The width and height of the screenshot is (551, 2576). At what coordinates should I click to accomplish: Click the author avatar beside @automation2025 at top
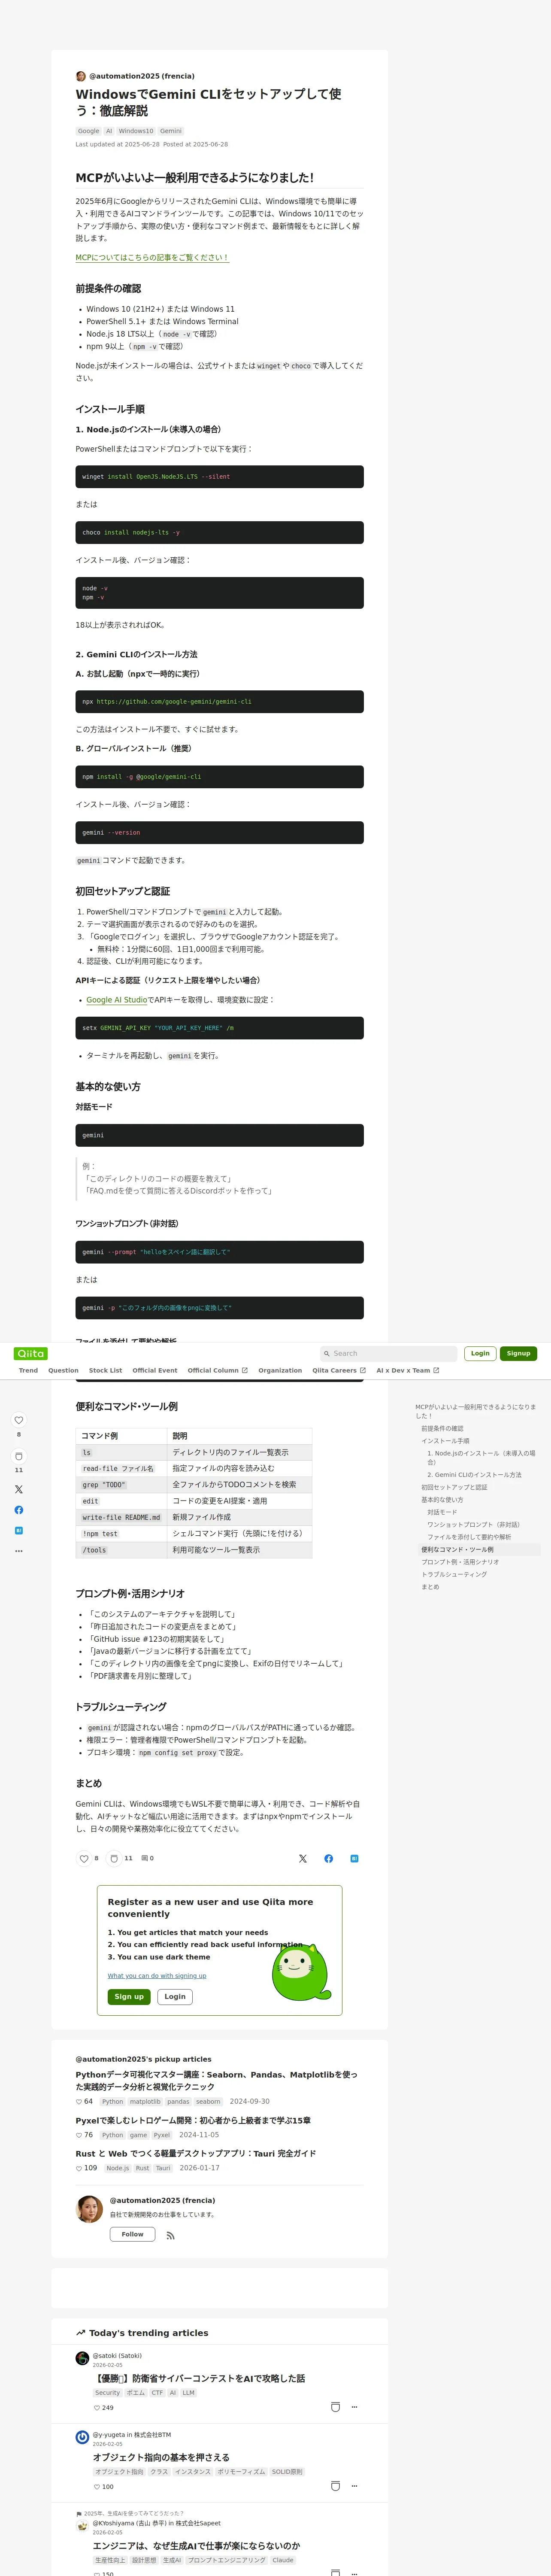point(81,76)
